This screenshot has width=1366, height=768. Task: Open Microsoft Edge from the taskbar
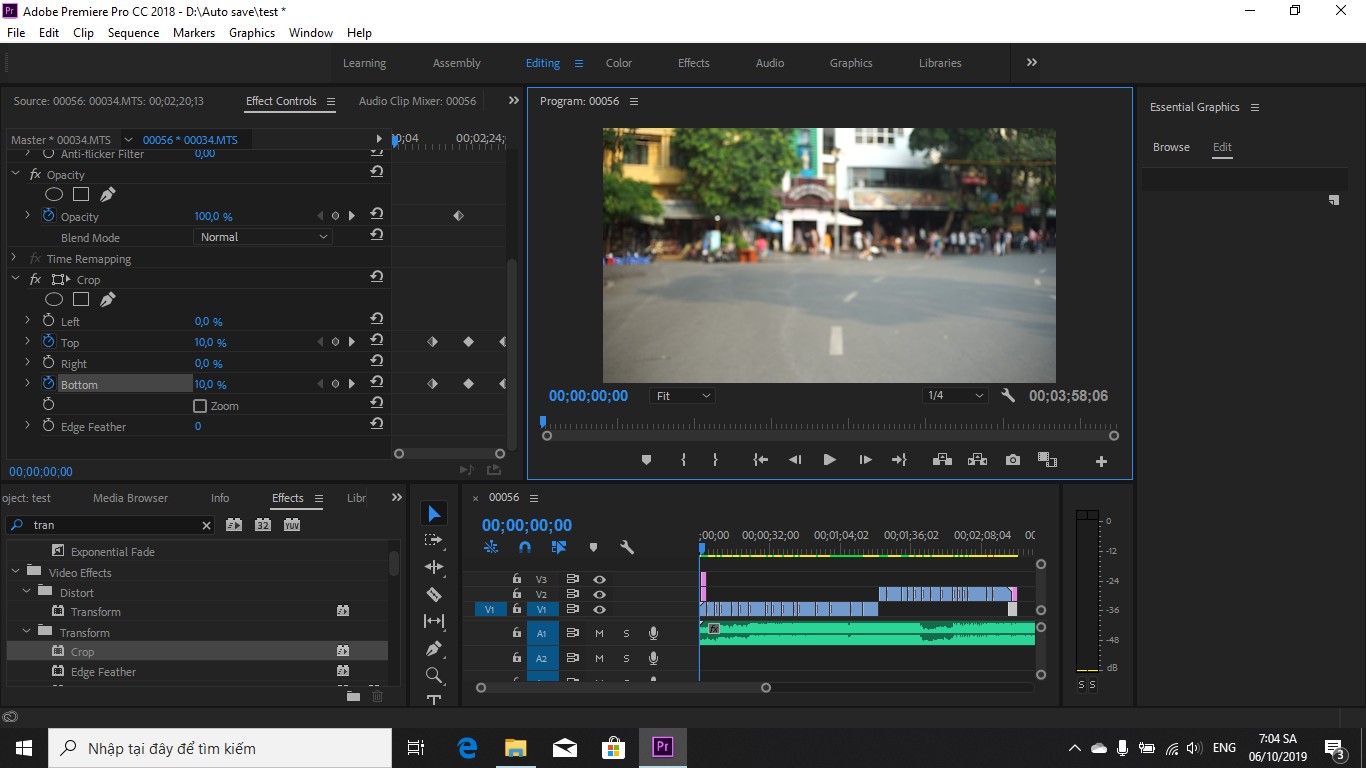(467, 748)
